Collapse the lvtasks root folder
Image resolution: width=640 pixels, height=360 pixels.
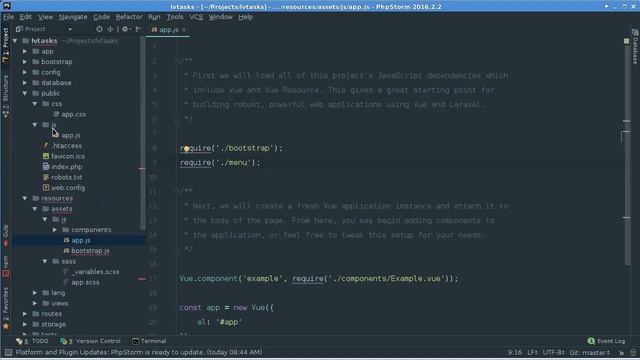(15, 41)
